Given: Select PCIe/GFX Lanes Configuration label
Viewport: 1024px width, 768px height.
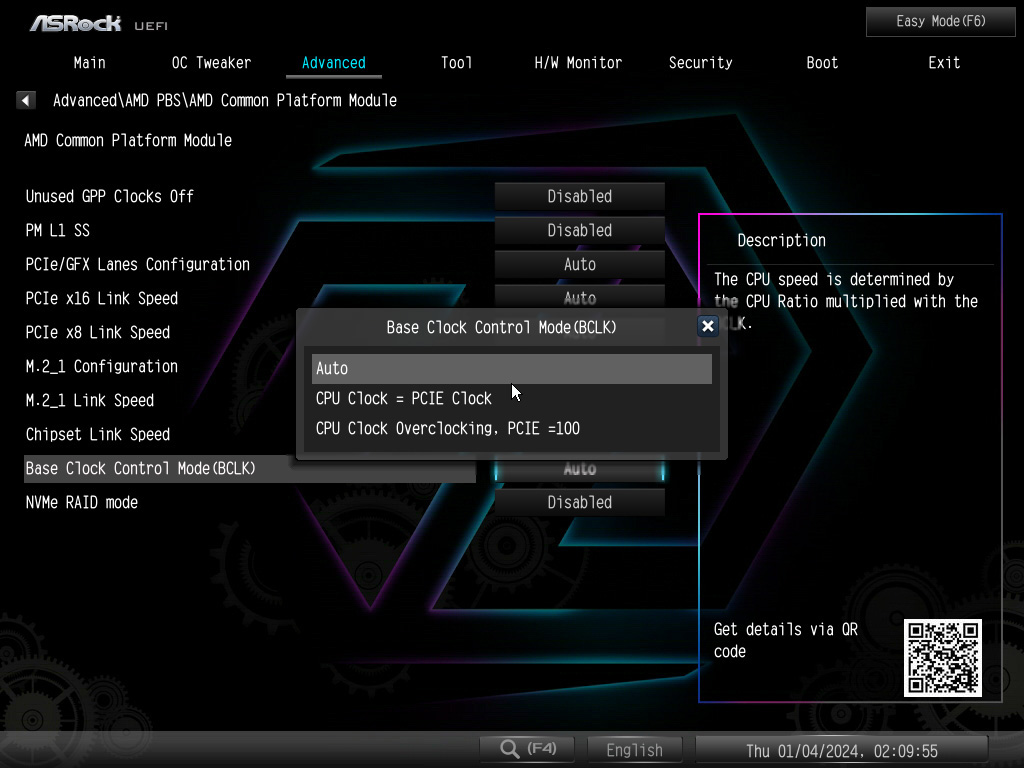Looking at the screenshot, I should [x=138, y=264].
